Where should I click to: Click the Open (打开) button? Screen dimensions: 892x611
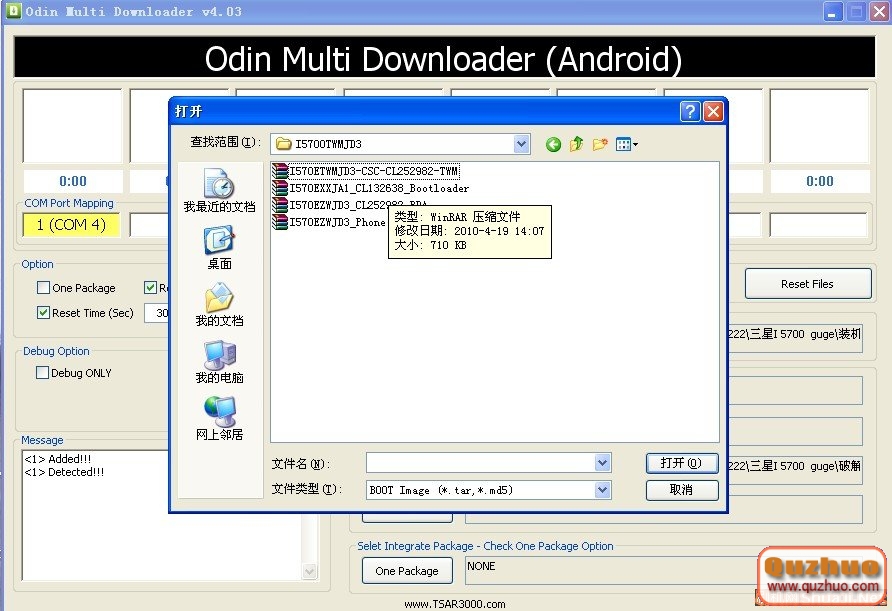682,463
